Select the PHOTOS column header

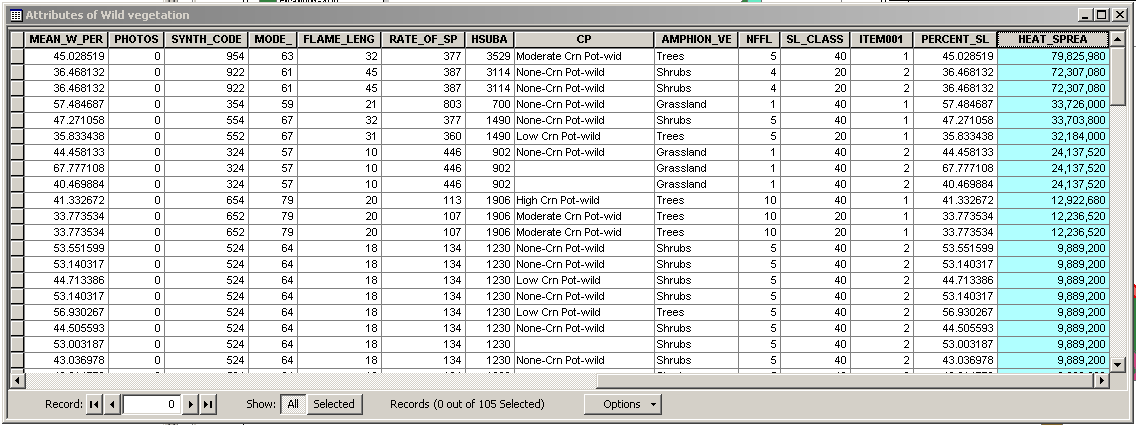[136, 40]
